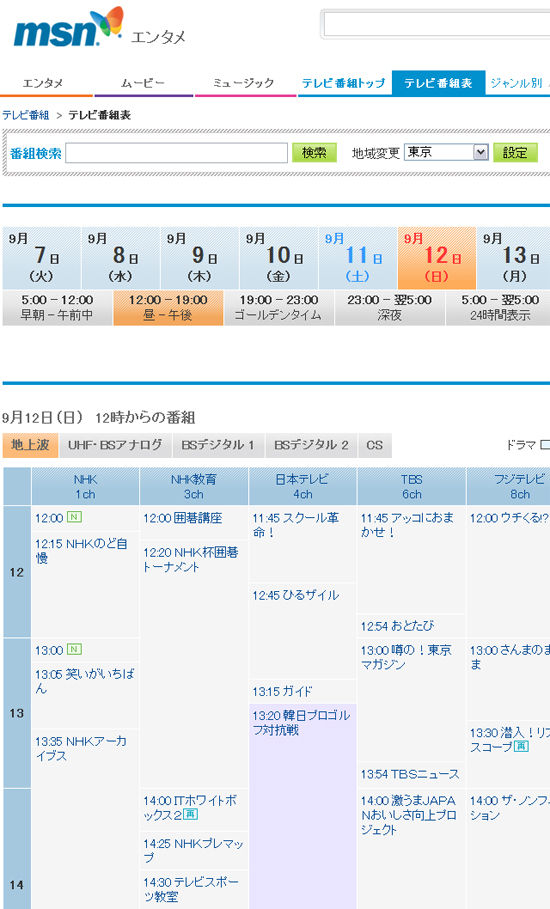The width and height of the screenshot is (550, 909).
Task: Select date 9月7日 (火)
Action: coord(41,258)
